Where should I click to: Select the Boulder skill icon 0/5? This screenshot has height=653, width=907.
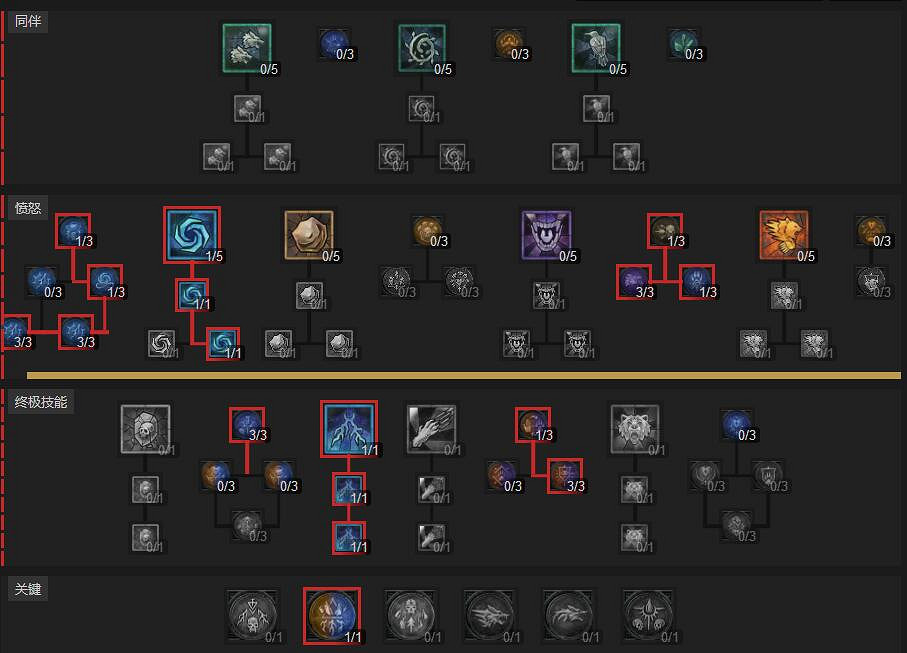coord(309,235)
